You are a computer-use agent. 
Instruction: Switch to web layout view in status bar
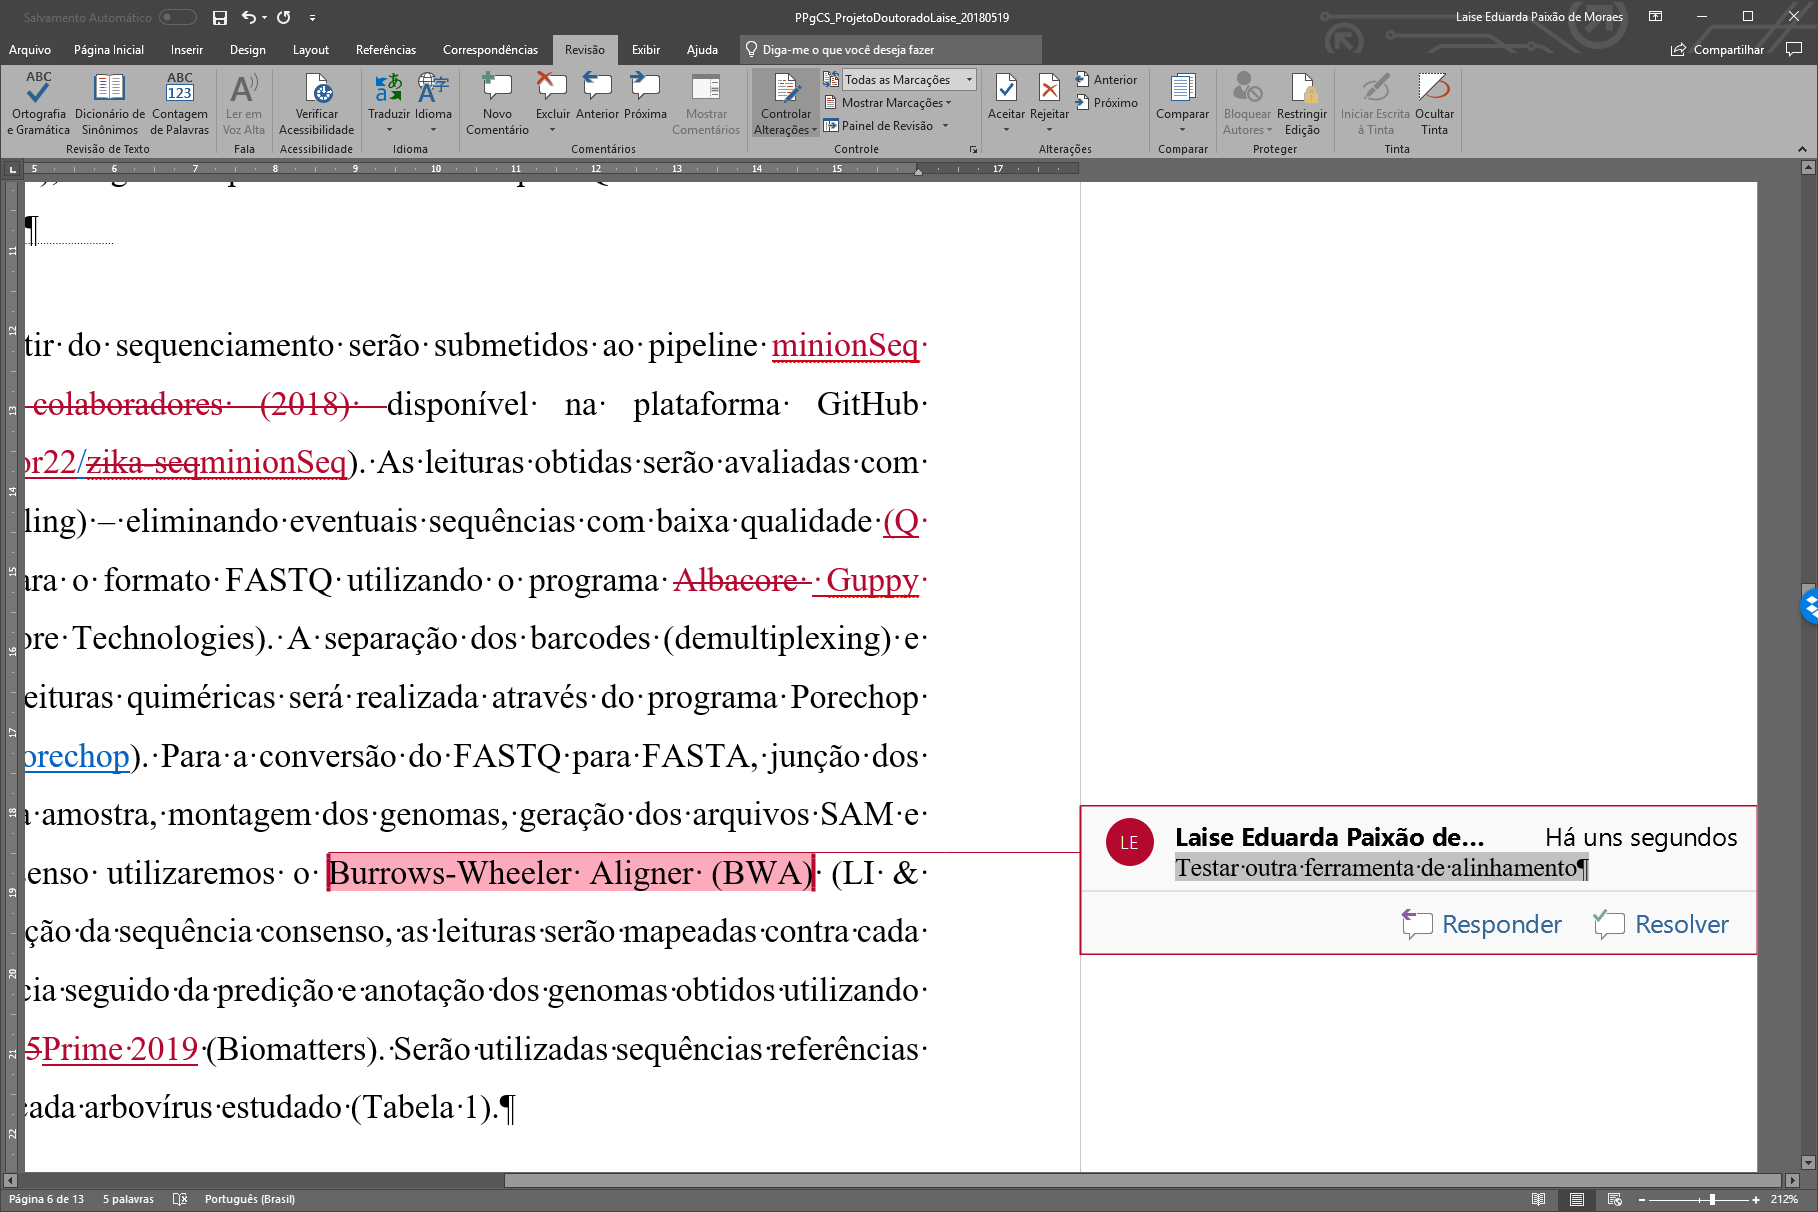click(1615, 1199)
